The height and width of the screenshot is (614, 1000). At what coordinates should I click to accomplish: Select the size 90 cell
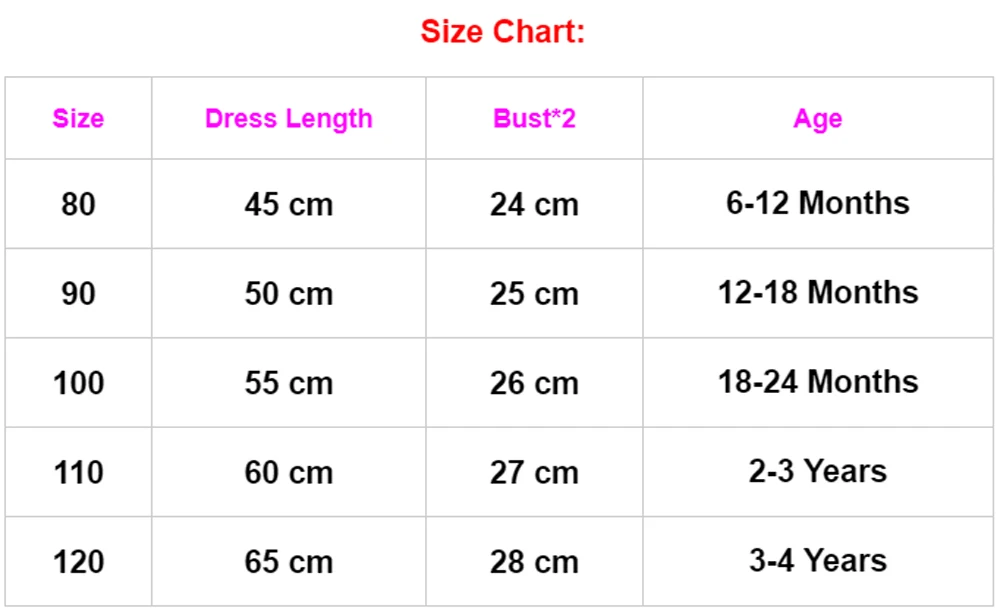(x=78, y=294)
